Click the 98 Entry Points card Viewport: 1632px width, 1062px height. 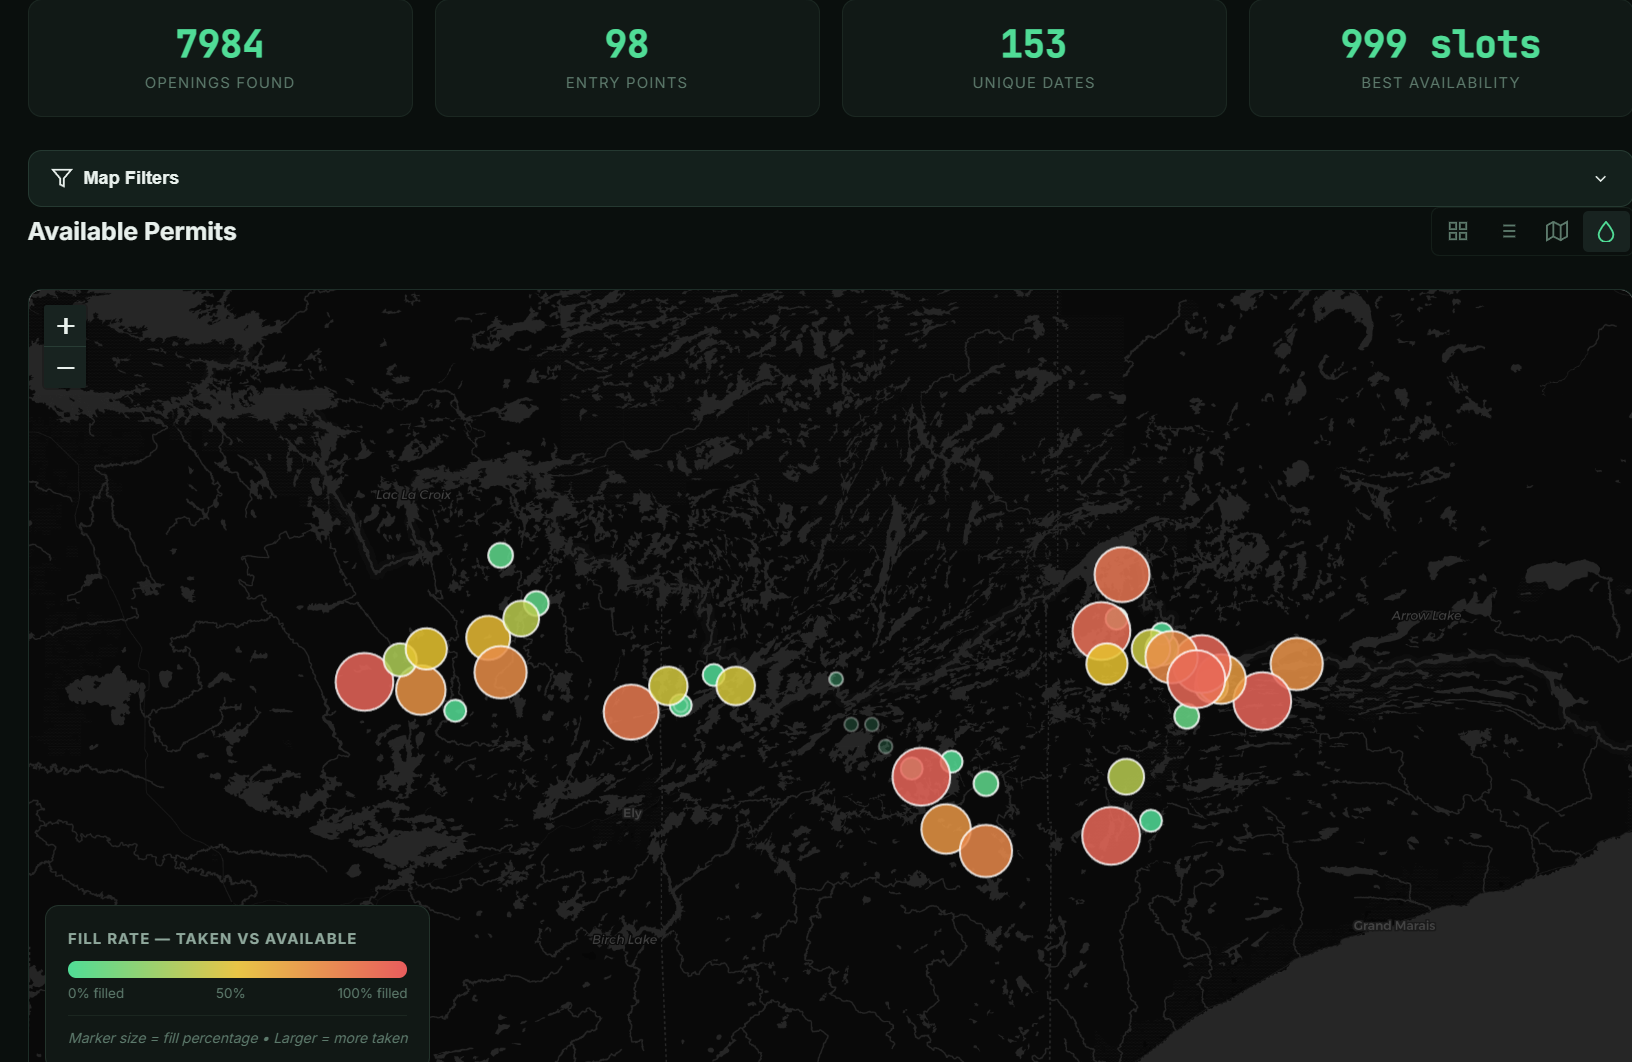(627, 58)
